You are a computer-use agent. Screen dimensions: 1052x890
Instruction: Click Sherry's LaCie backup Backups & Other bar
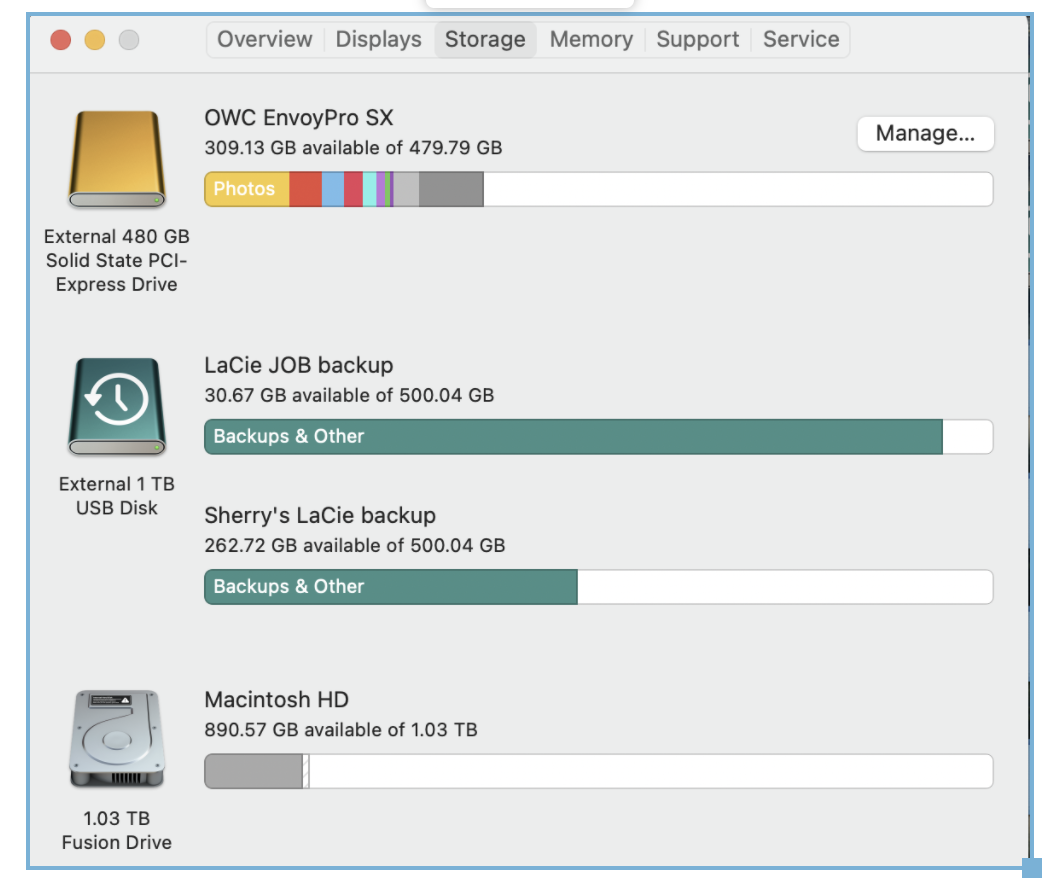pyautogui.click(x=391, y=587)
